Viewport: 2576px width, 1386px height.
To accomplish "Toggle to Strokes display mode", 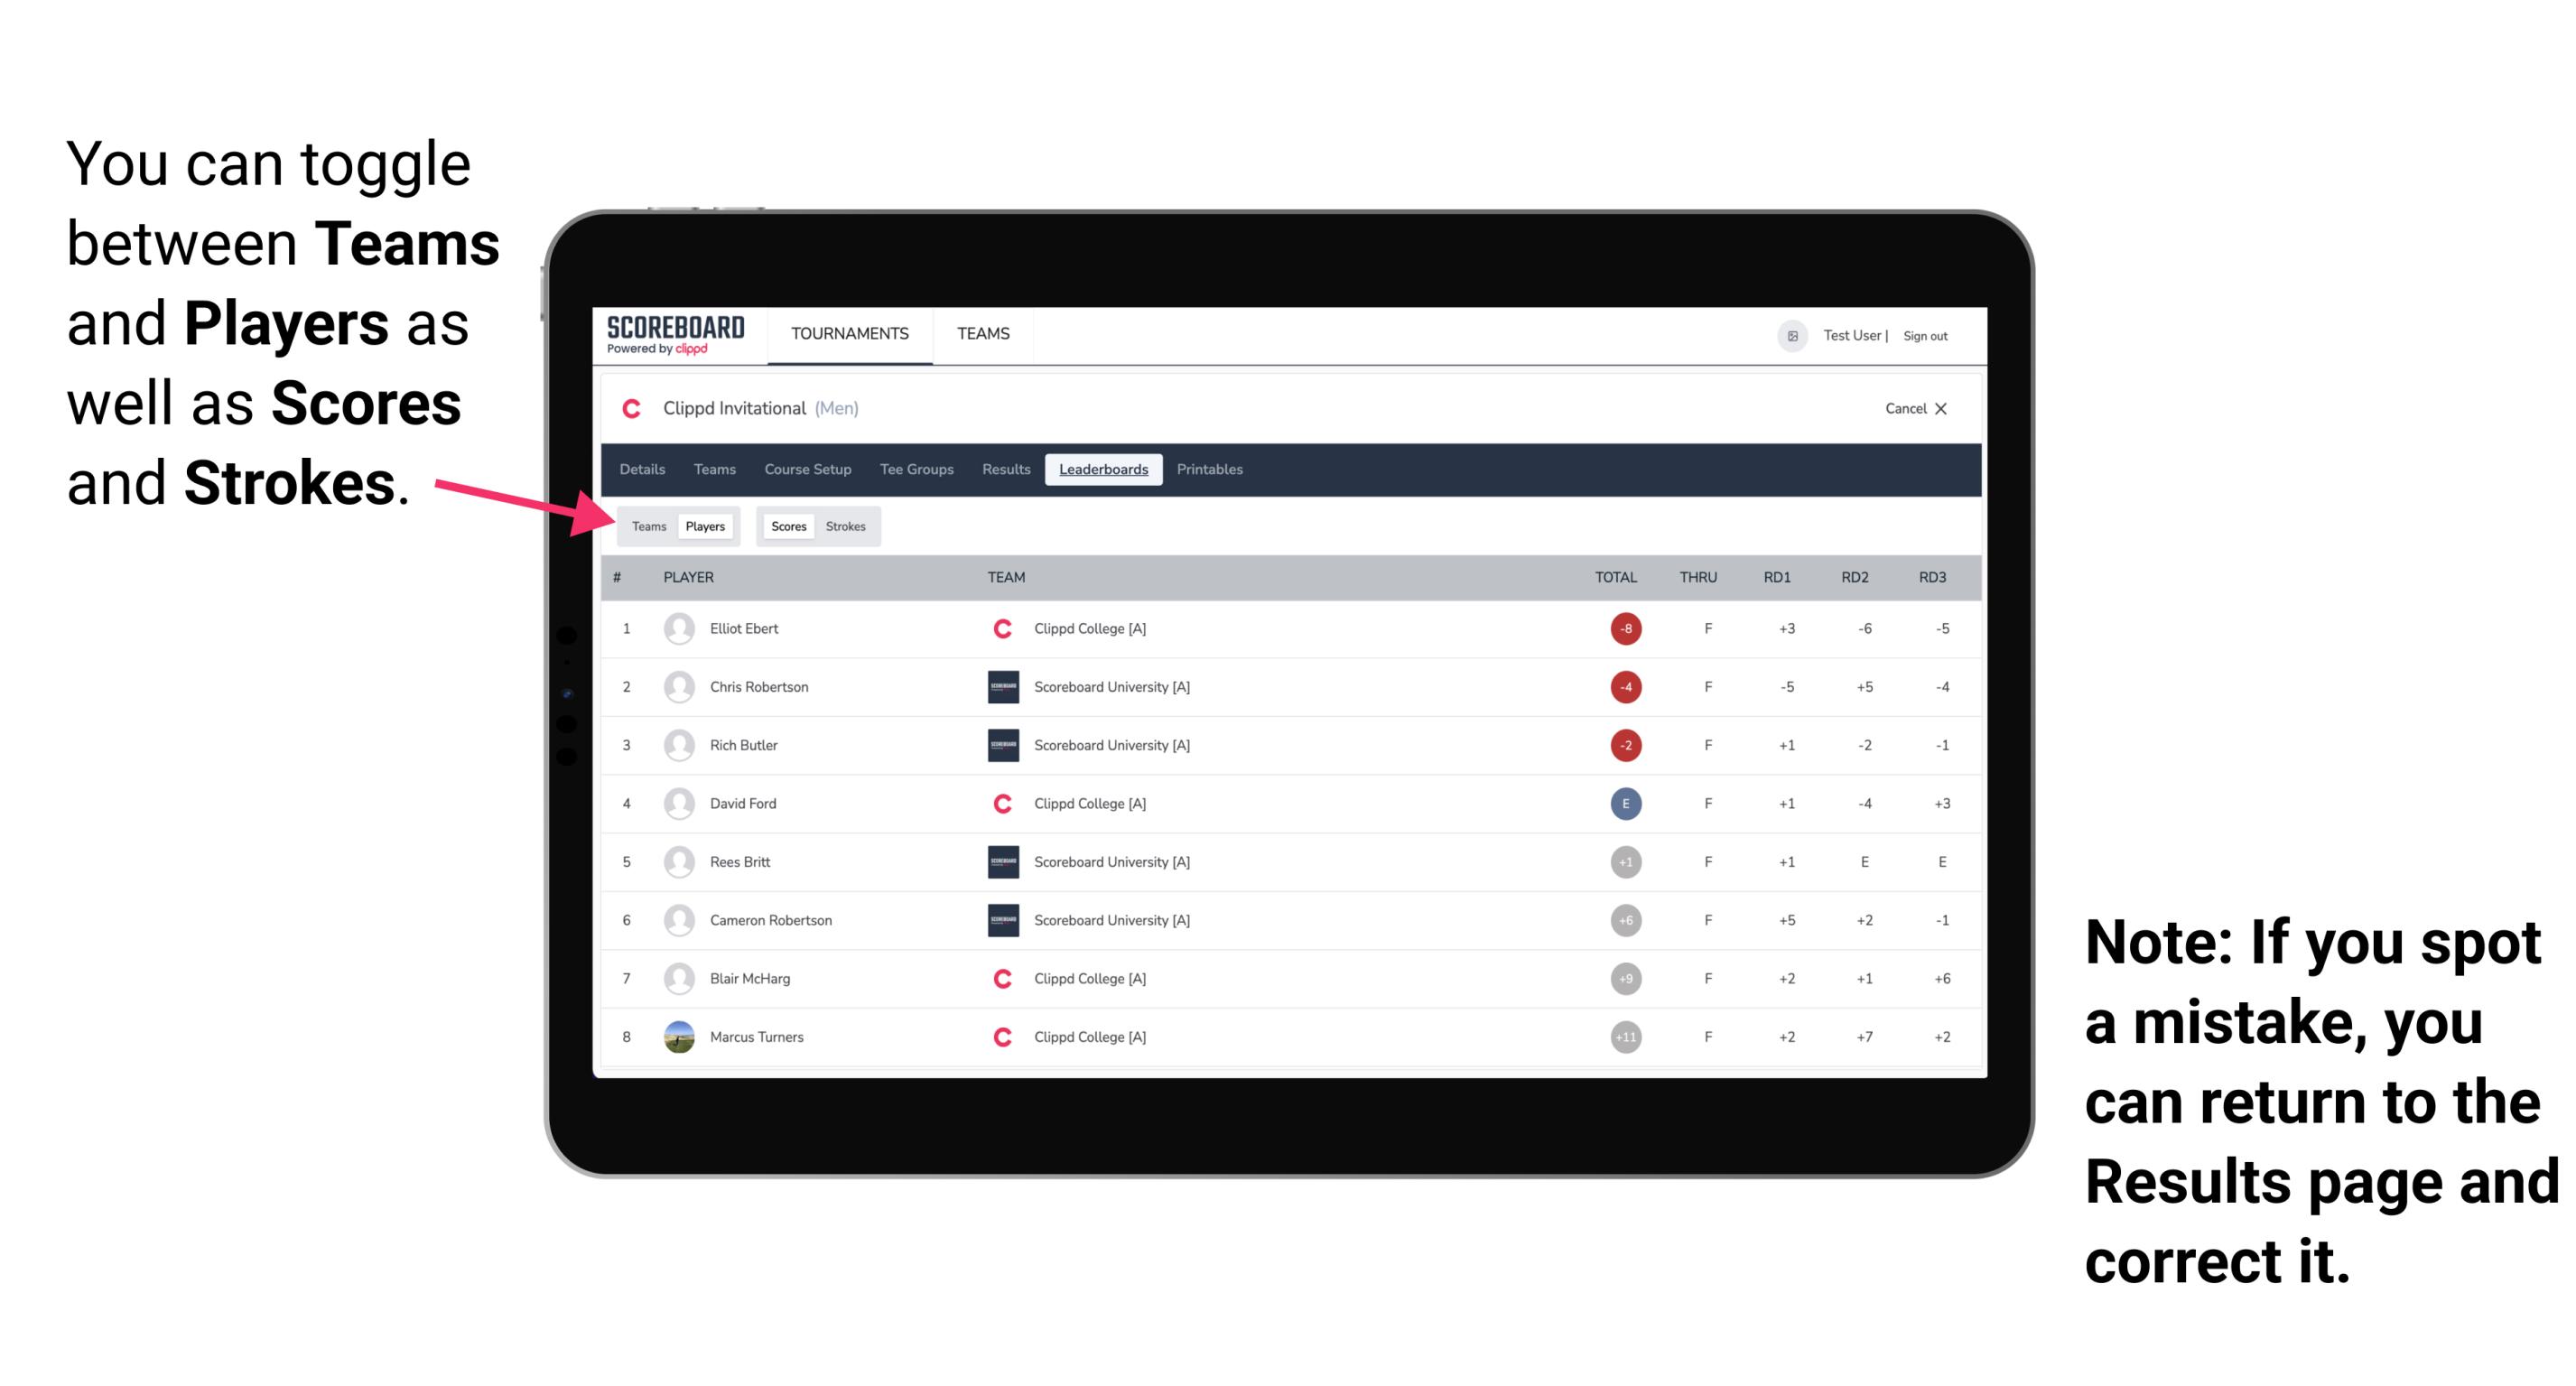I will point(850,526).
